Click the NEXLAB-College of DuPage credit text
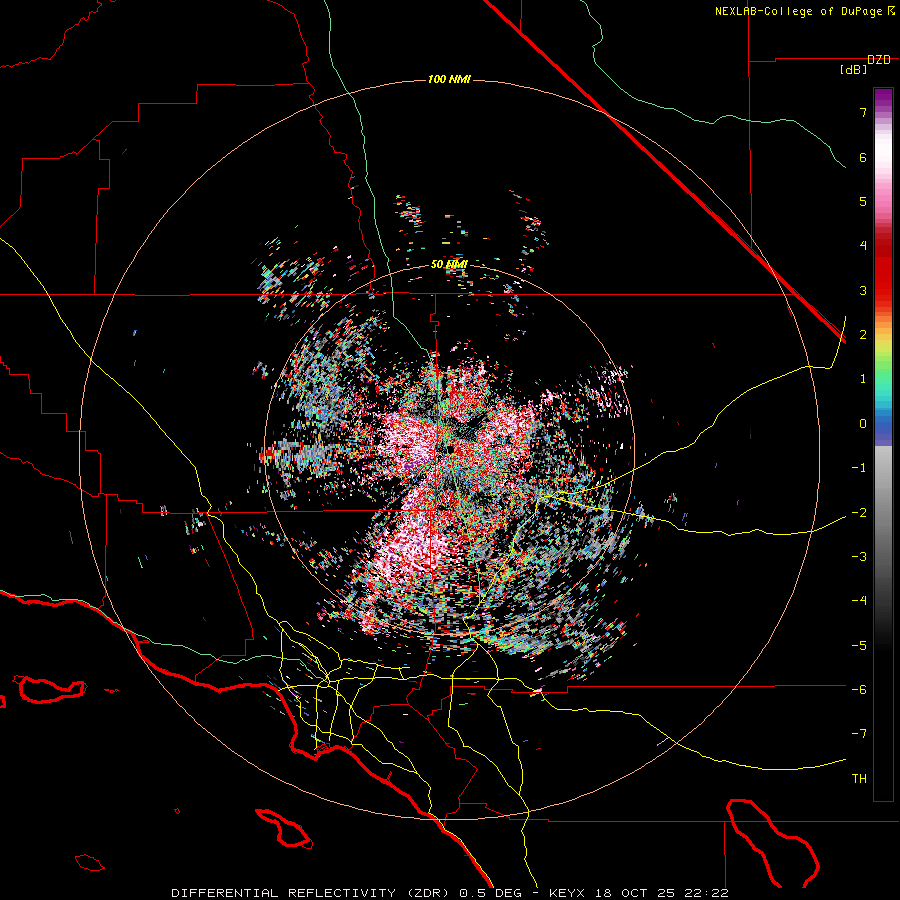This screenshot has width=900, height=900. coord(805,11)
